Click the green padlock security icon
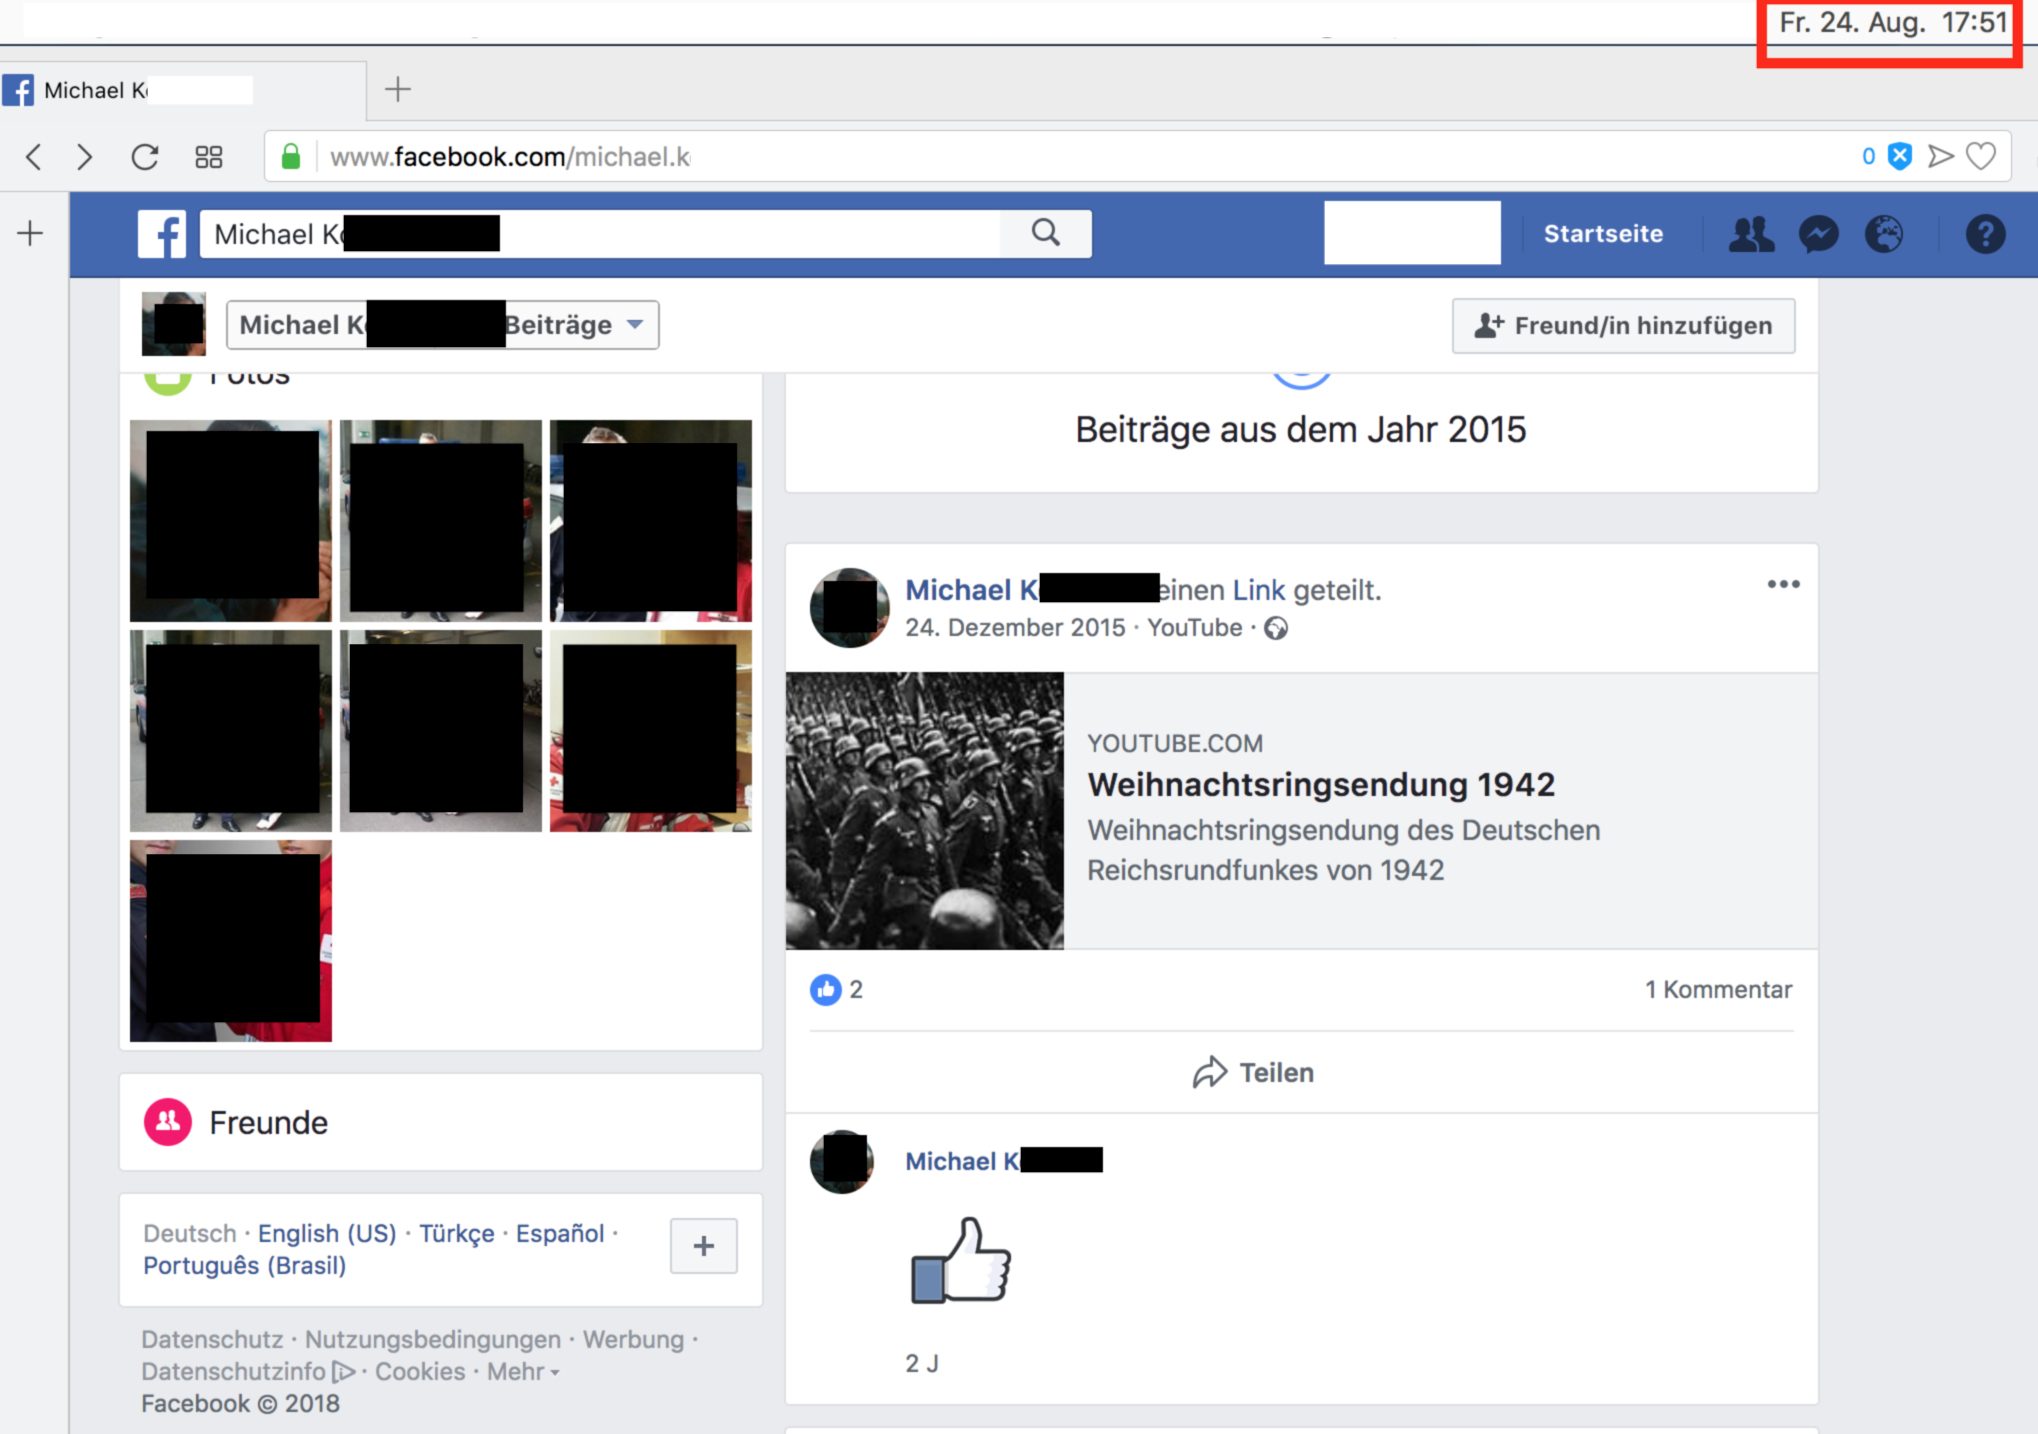2038x1434 pixels. (x=291, y=156)
